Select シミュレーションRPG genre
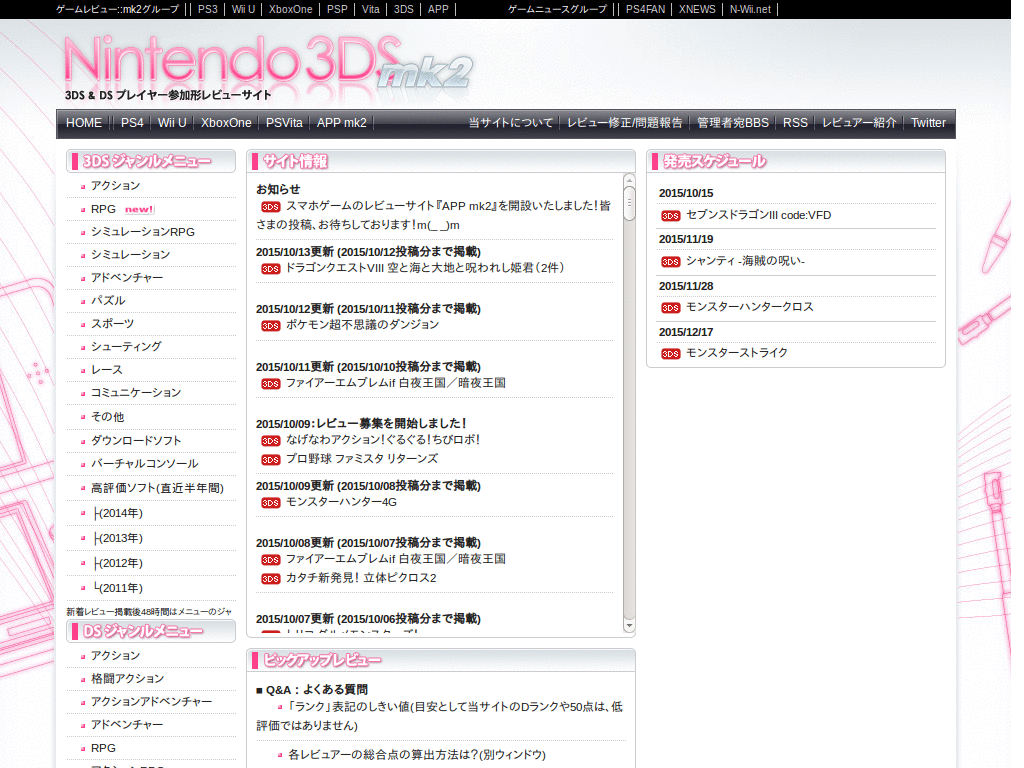 coord(142,232)
